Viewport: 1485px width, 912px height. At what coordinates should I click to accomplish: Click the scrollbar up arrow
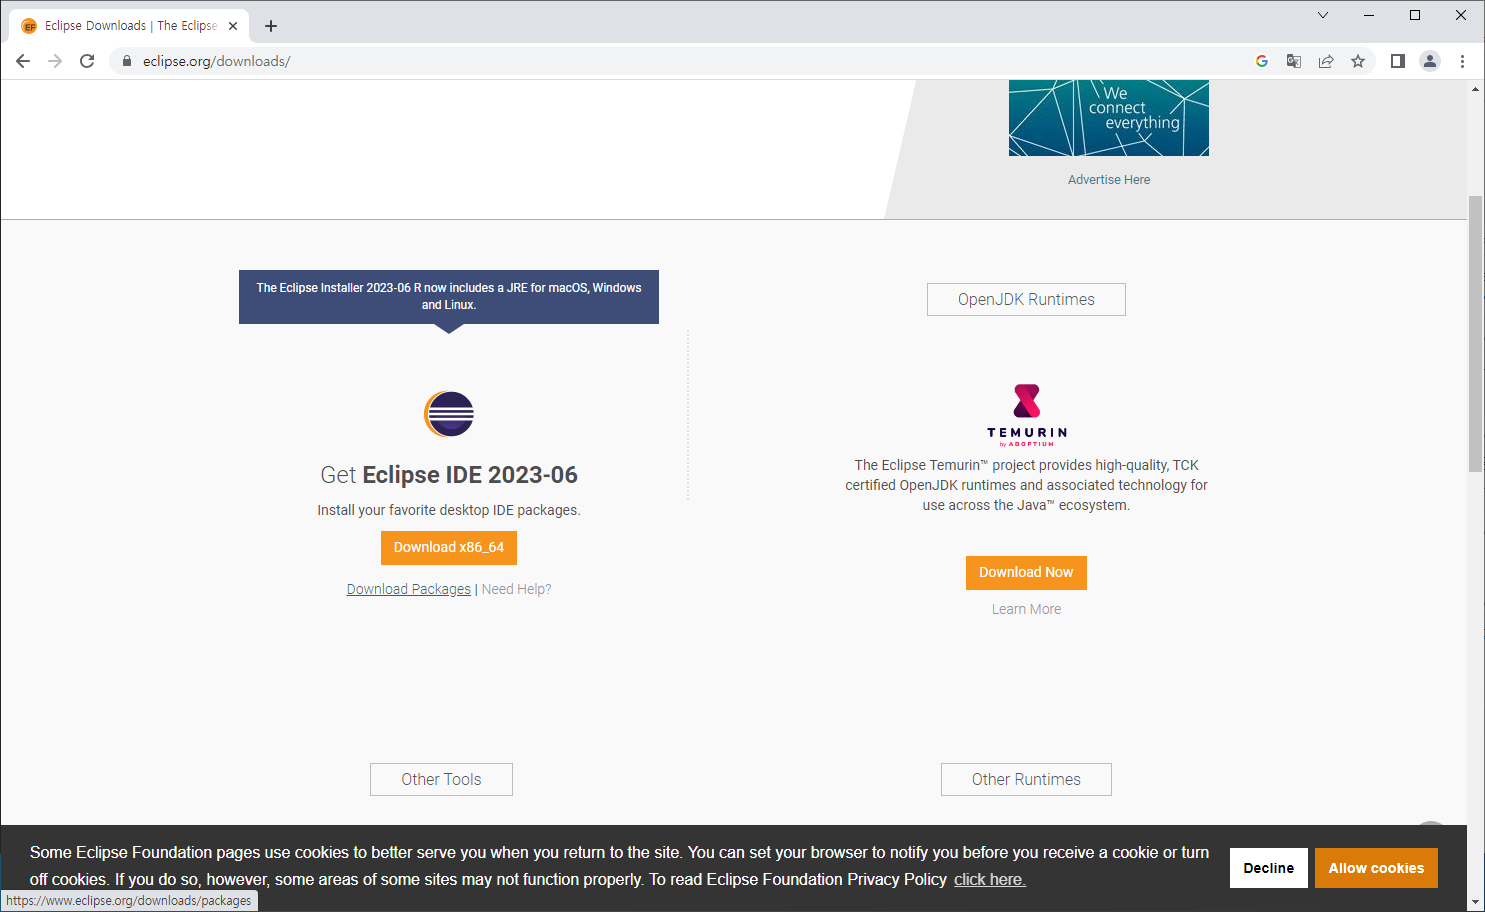[x=1475, y=89]
